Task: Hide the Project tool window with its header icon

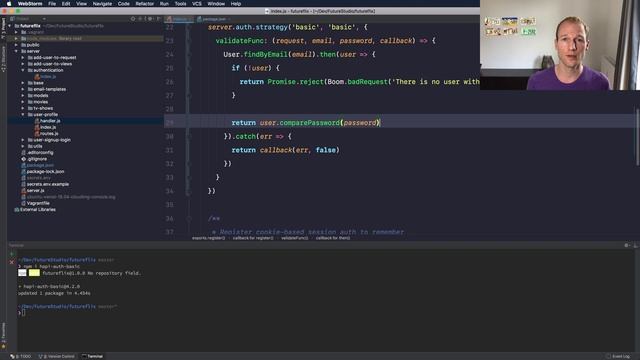Action: [x=159, y=19]
